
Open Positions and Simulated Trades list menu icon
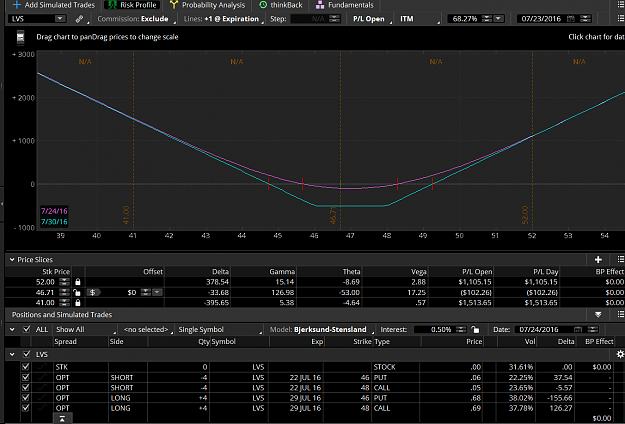click(621, 314)
